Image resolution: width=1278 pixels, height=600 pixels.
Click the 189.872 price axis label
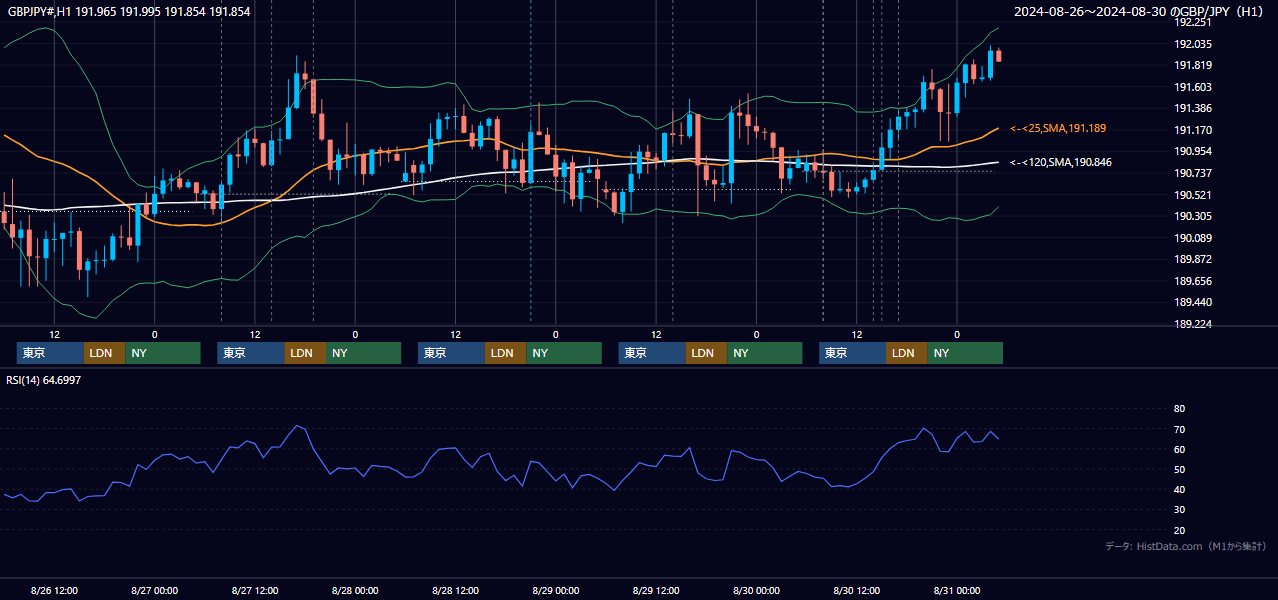(1192, 259)
